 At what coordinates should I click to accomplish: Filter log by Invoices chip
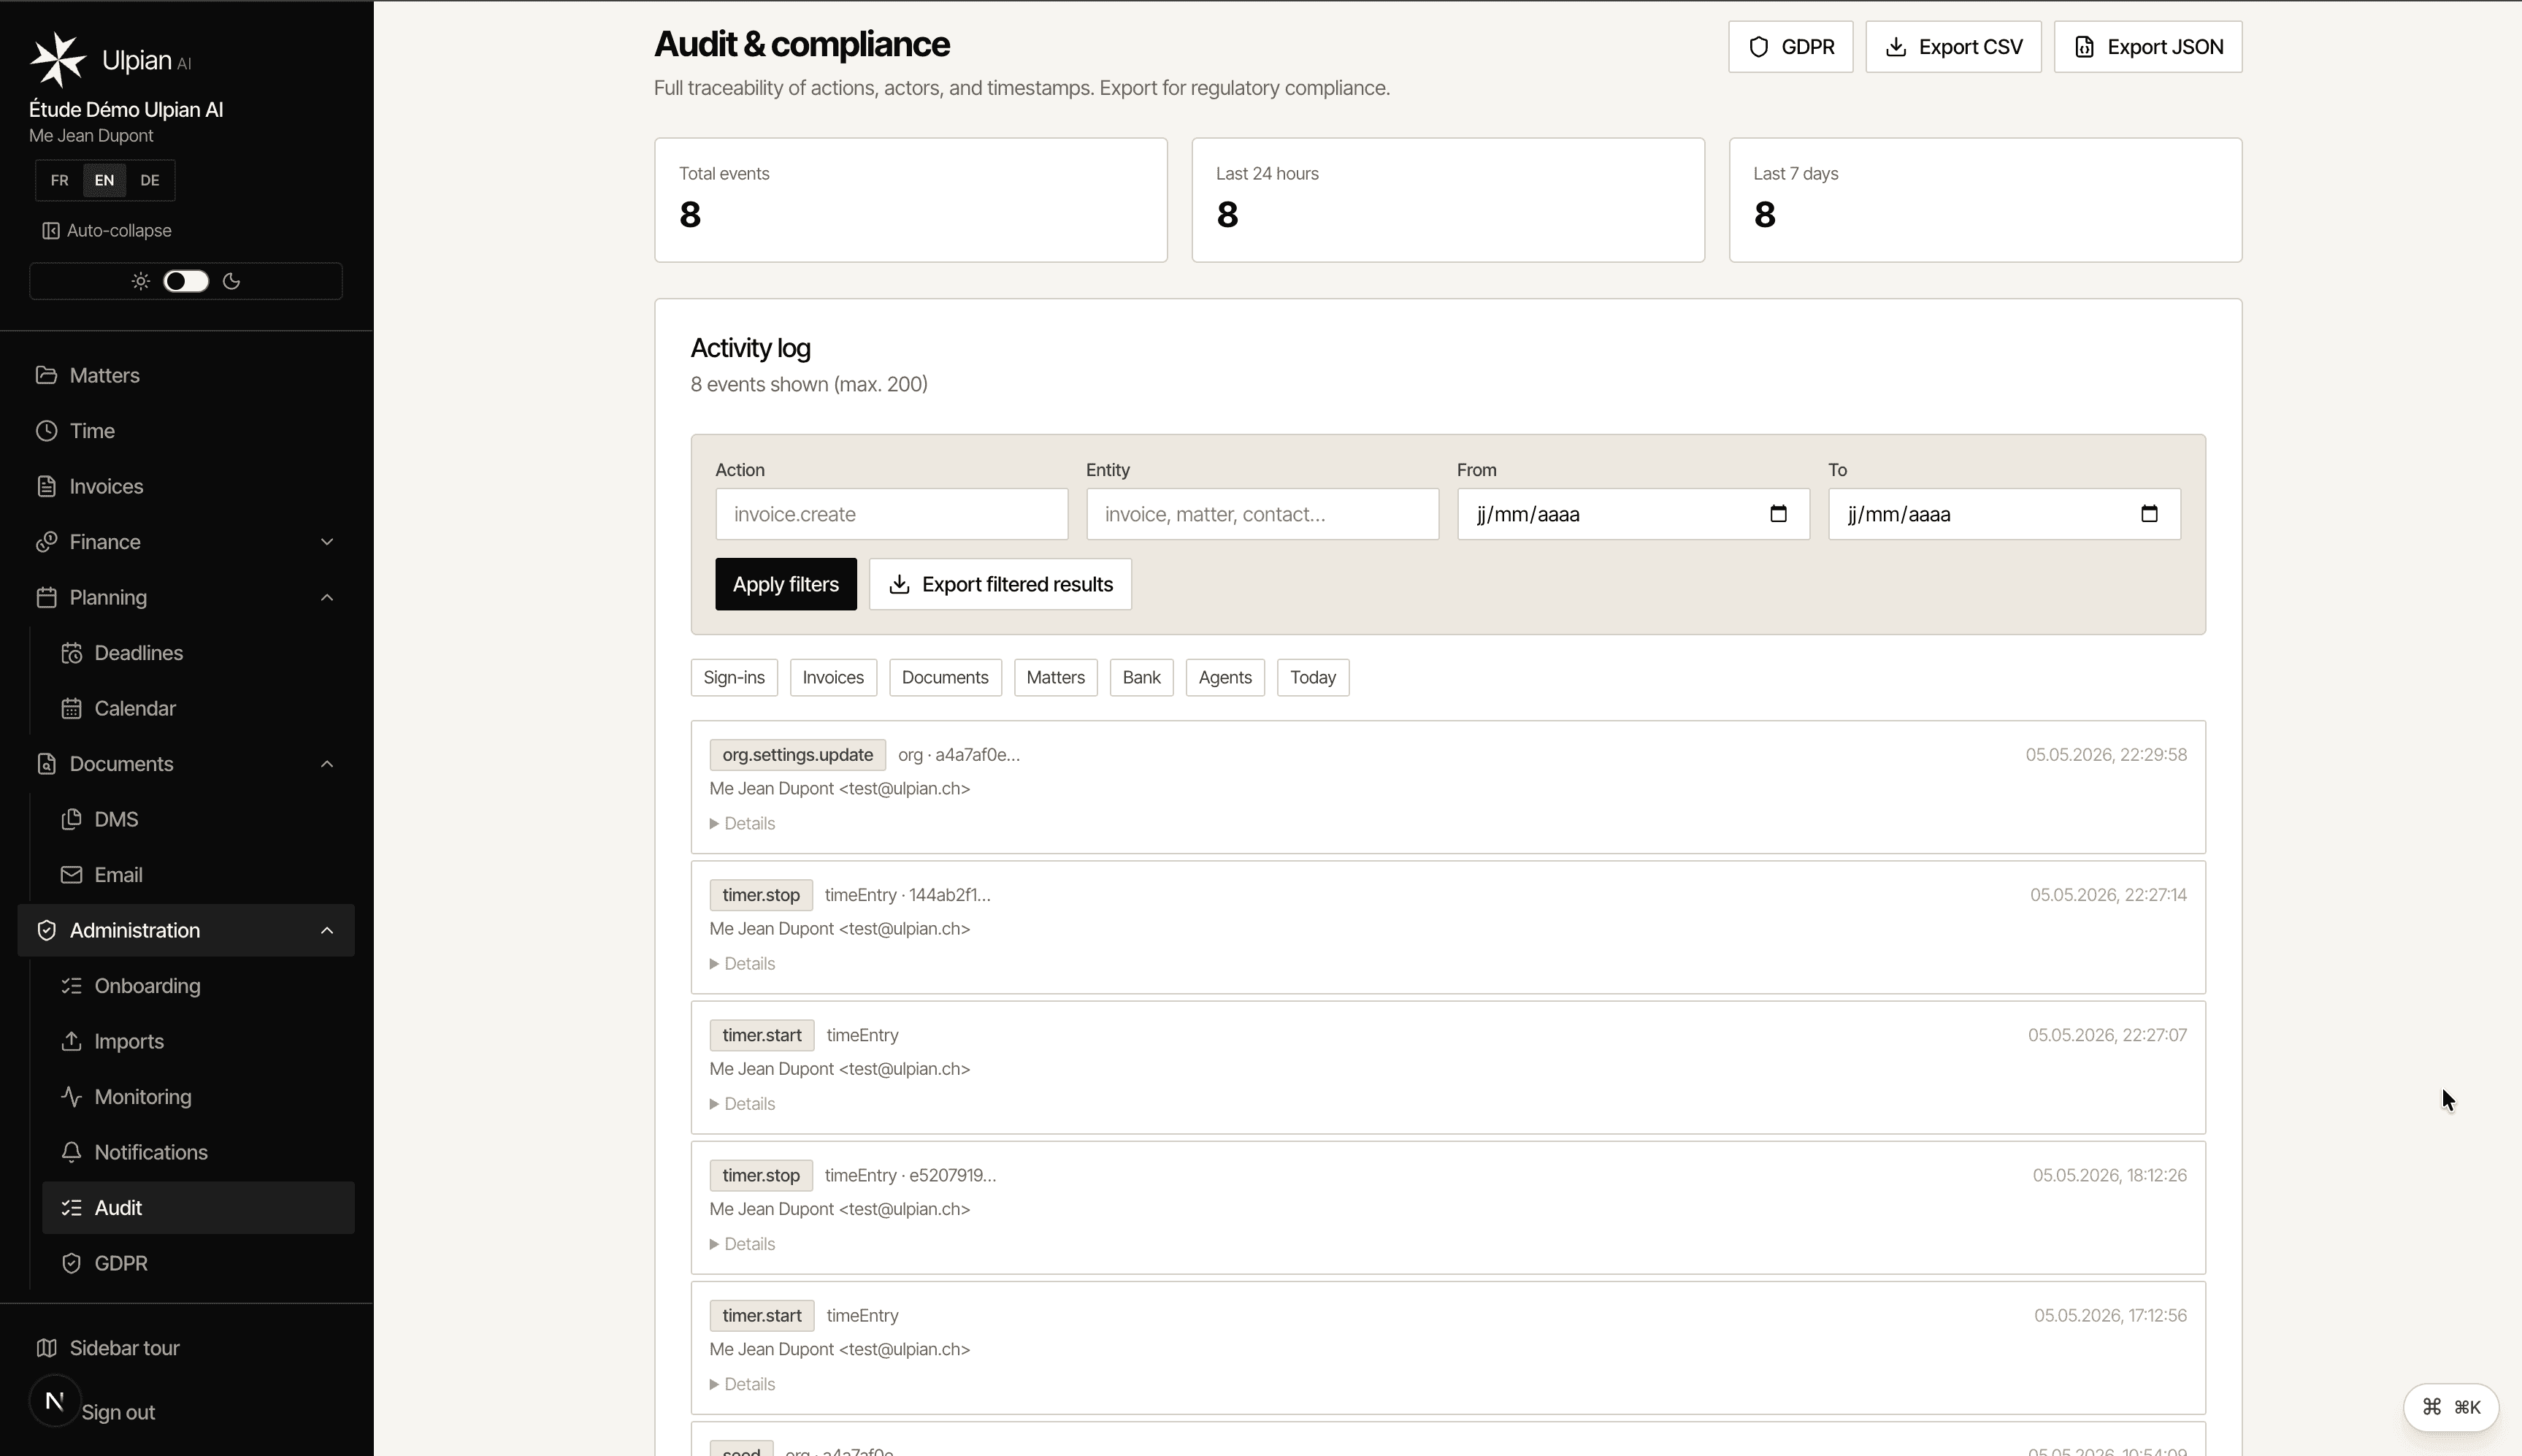[x=833, y=677]
